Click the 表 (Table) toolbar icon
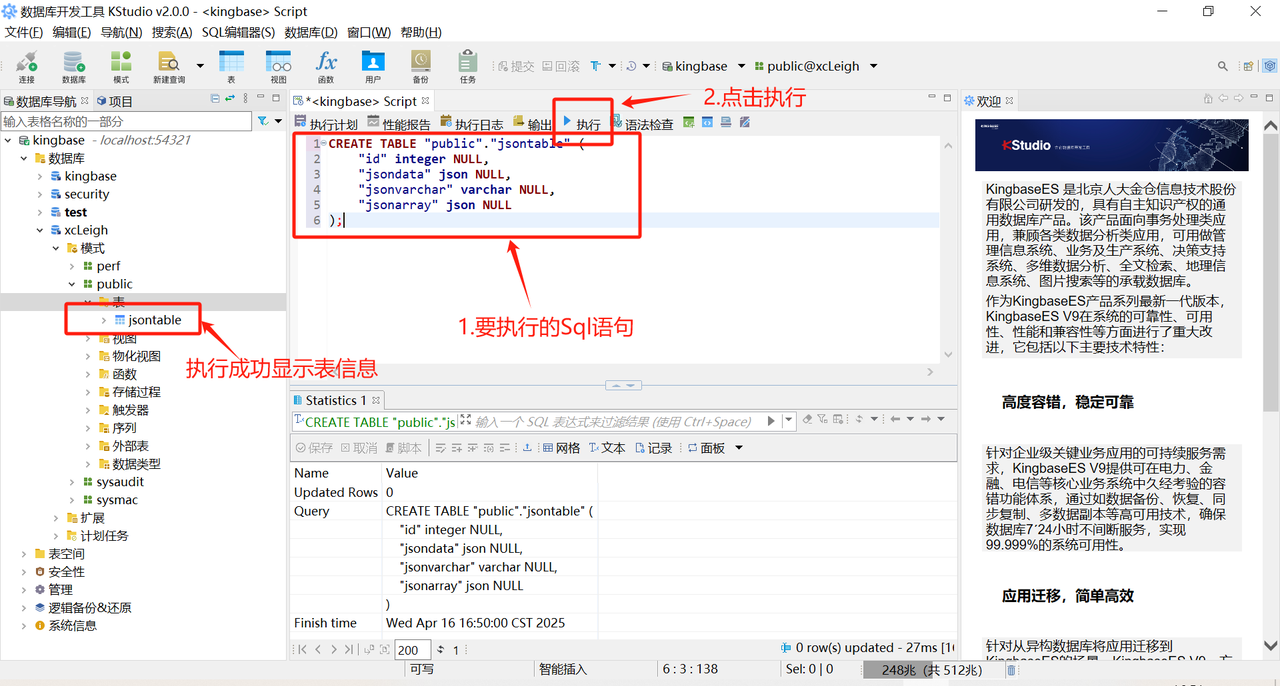Viewport: 1280px width, 686px height. coord(231,66)
